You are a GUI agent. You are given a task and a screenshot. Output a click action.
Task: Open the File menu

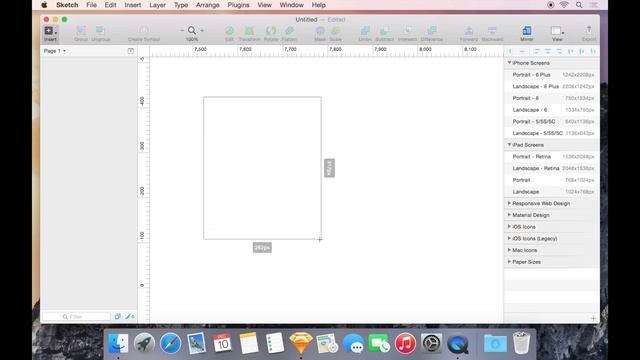tap(91, 5)
